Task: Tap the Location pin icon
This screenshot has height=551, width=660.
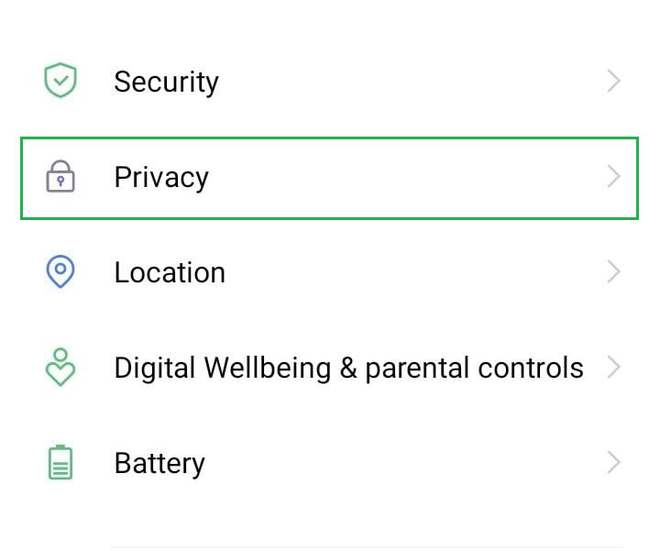Action: click(x=61, y=271)
